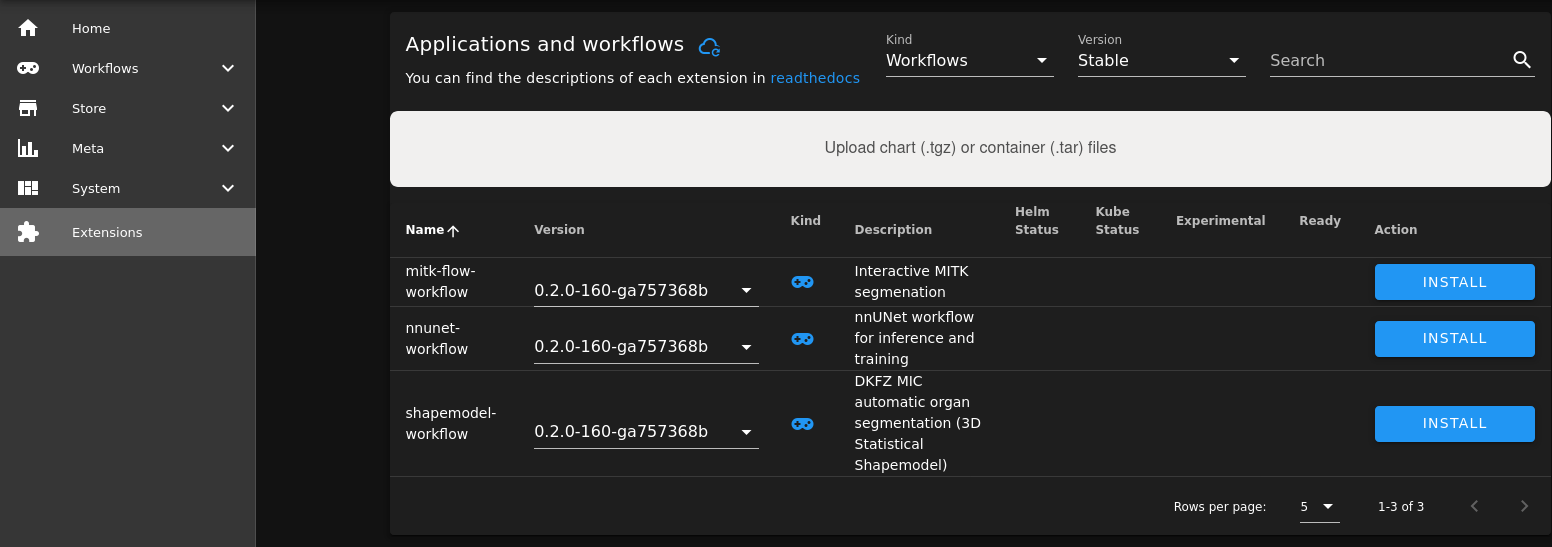Screen dimensions: 1552x547
Task: Click the Meta bar chart icon
Action: 28,148
